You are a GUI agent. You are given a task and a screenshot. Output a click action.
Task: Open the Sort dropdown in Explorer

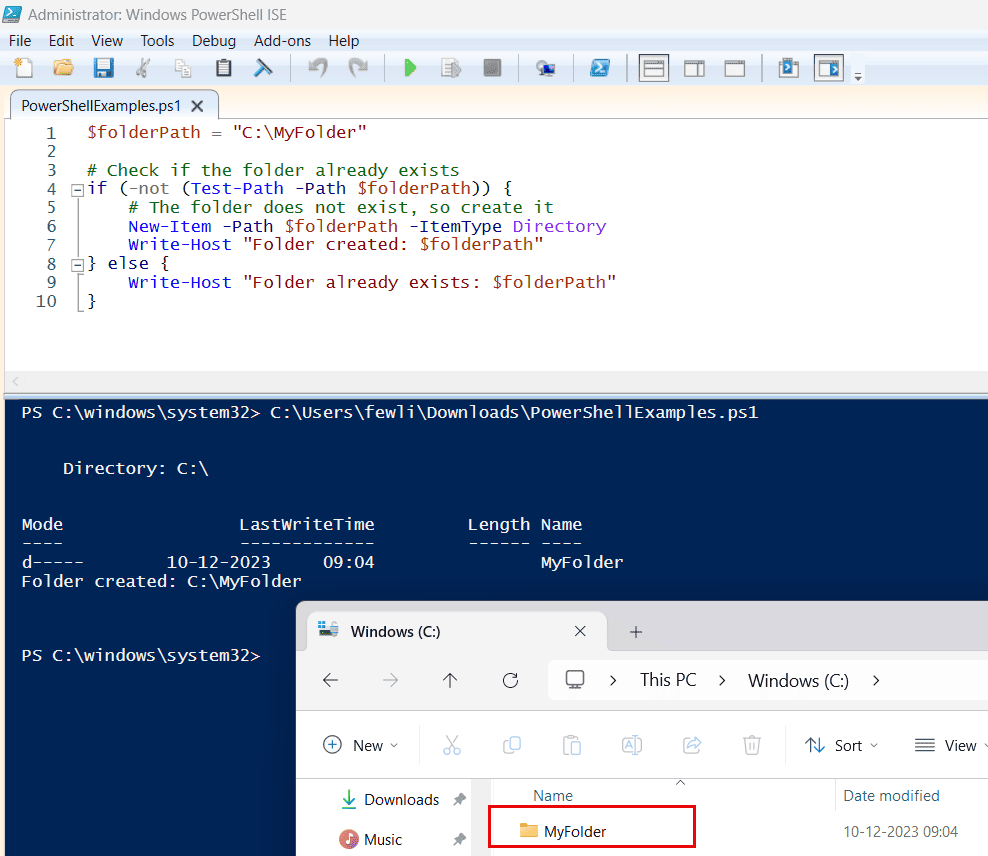[841, 746]
